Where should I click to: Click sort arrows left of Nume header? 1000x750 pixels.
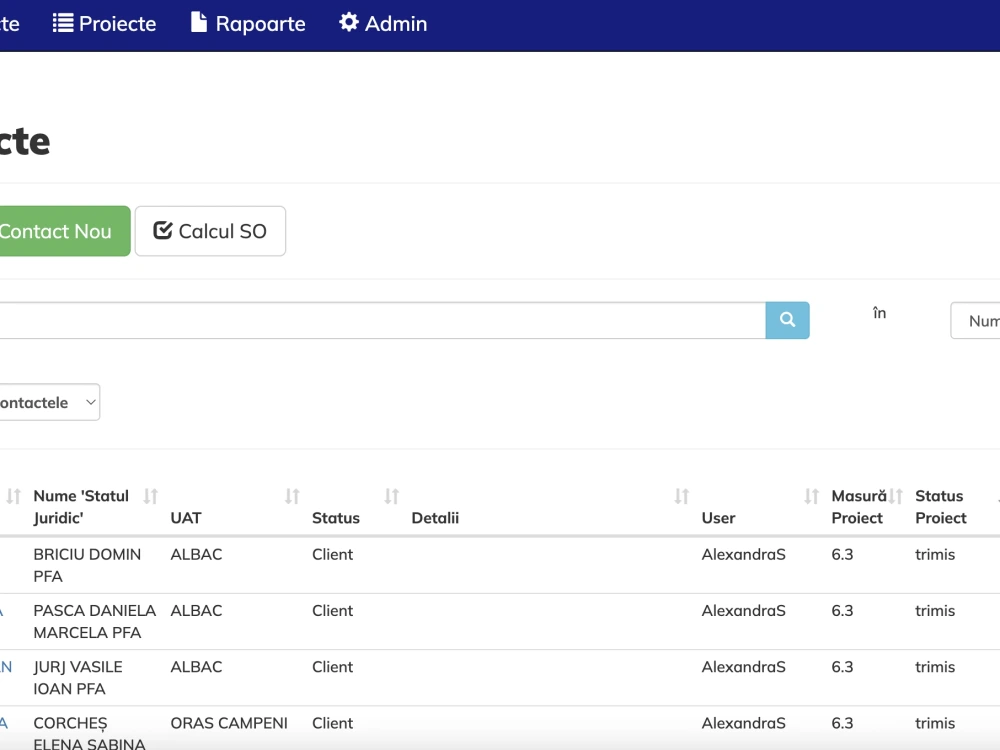[14, 496]
